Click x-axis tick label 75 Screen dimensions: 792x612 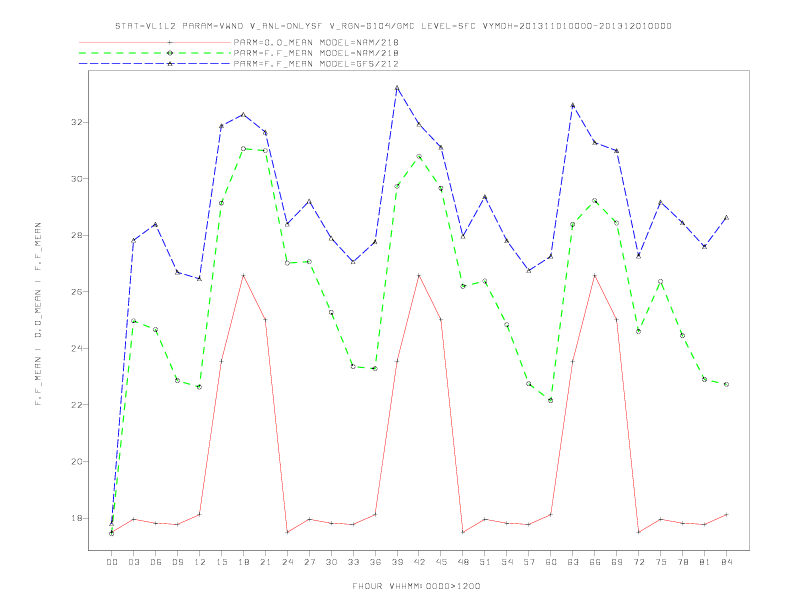coord(661,562)
